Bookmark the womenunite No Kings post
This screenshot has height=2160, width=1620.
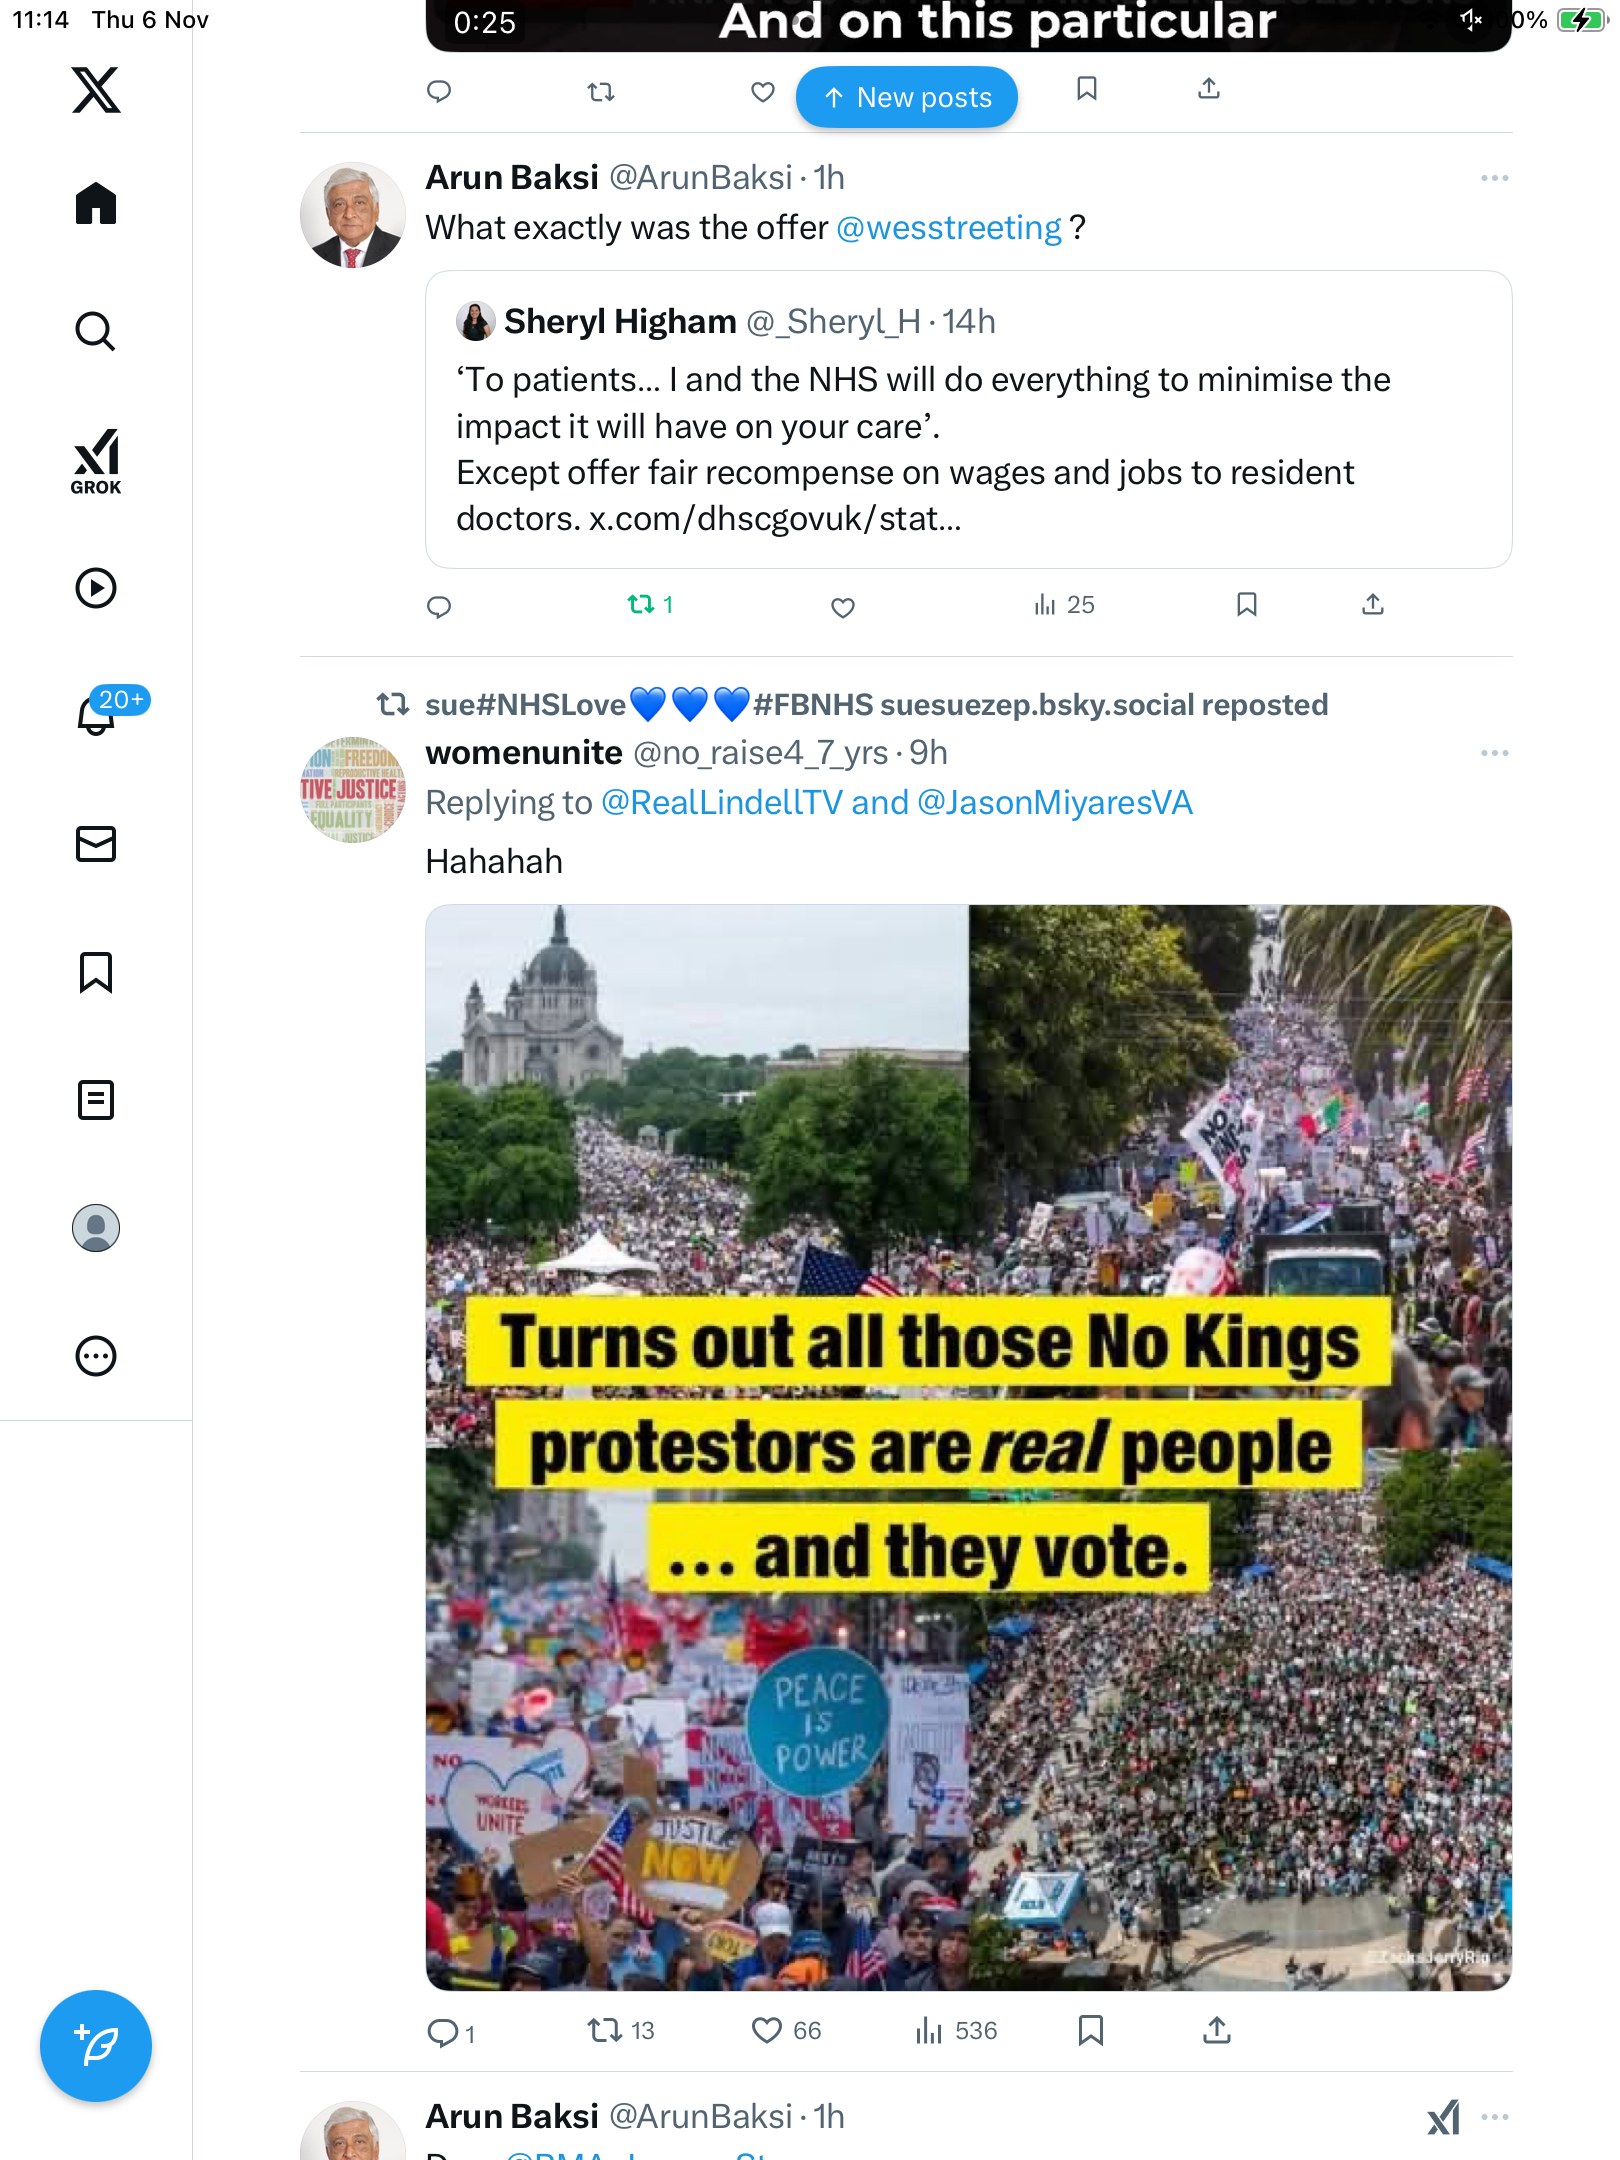(1090, 2030)
